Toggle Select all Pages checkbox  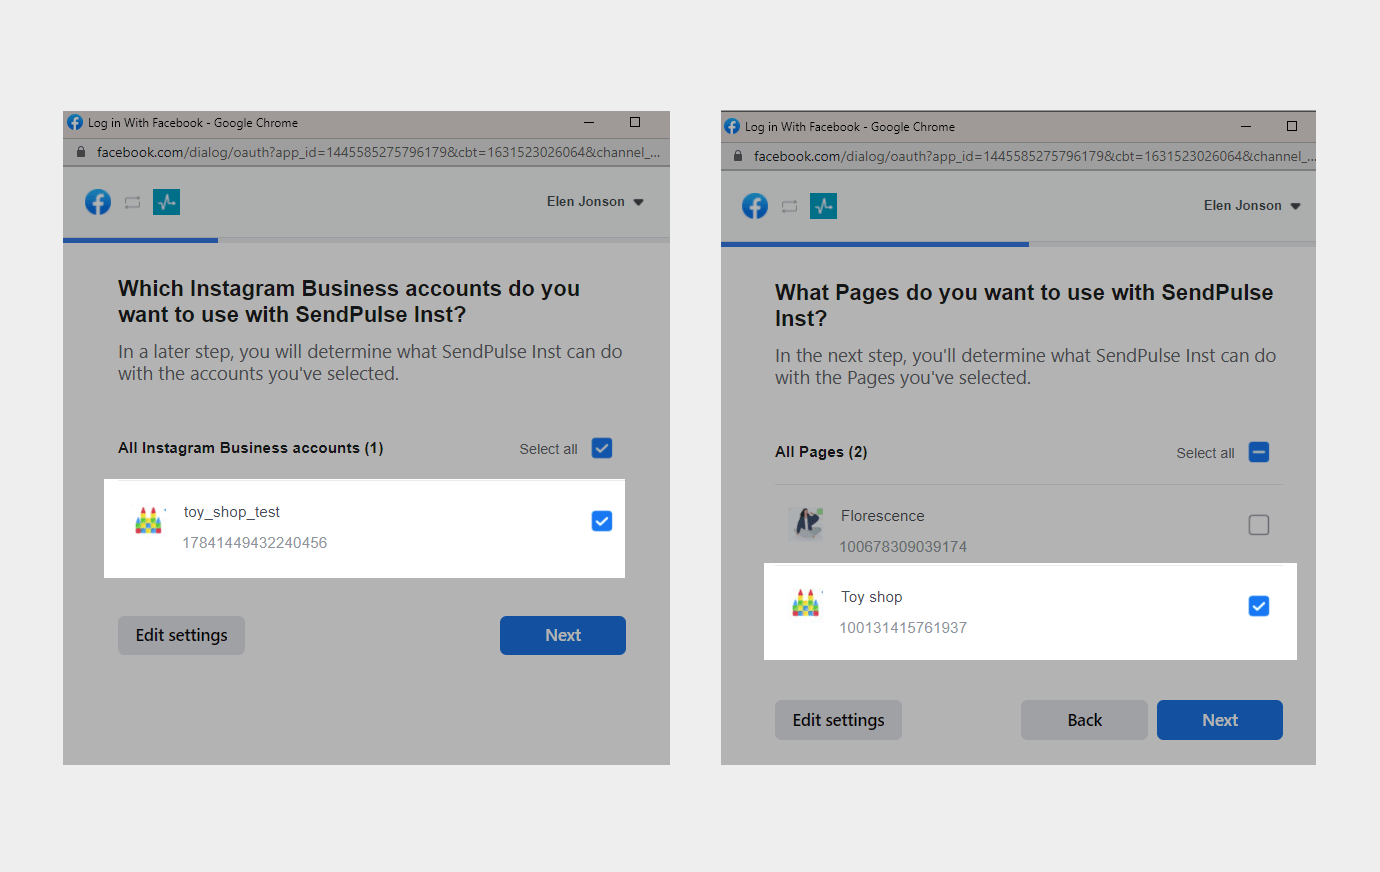pos(1259,452)
